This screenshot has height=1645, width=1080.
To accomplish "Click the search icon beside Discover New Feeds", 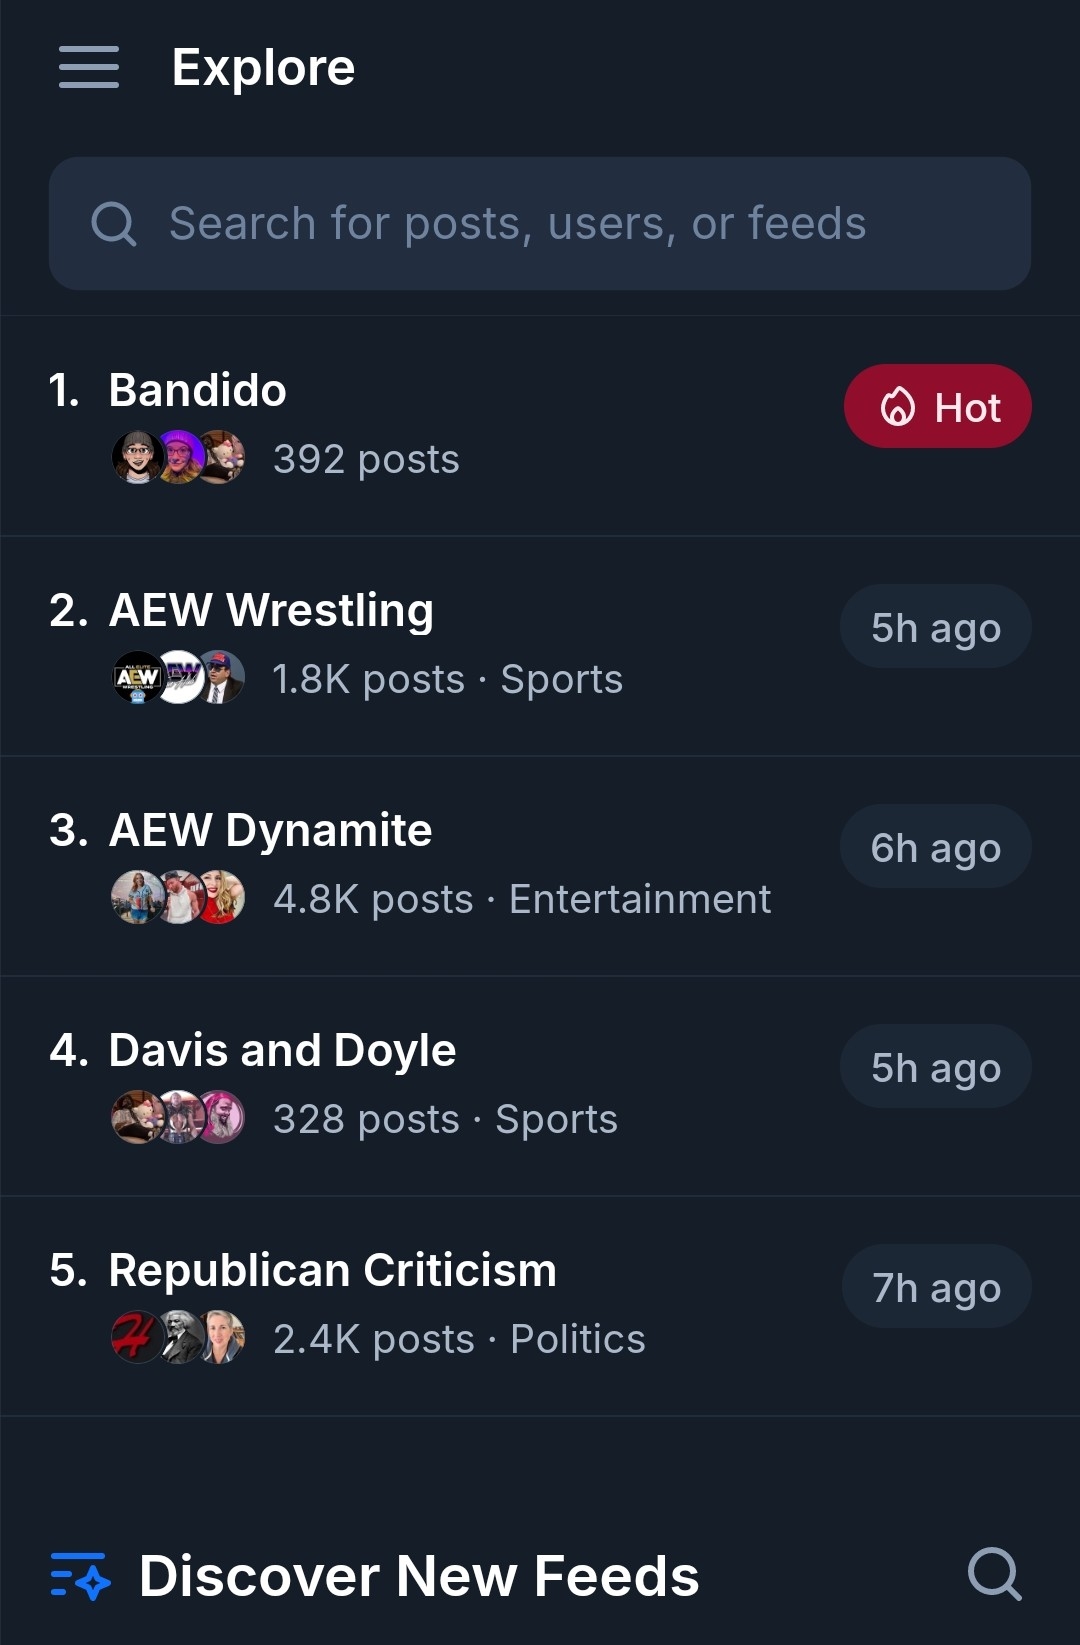I will click(x=994, y=1575).
